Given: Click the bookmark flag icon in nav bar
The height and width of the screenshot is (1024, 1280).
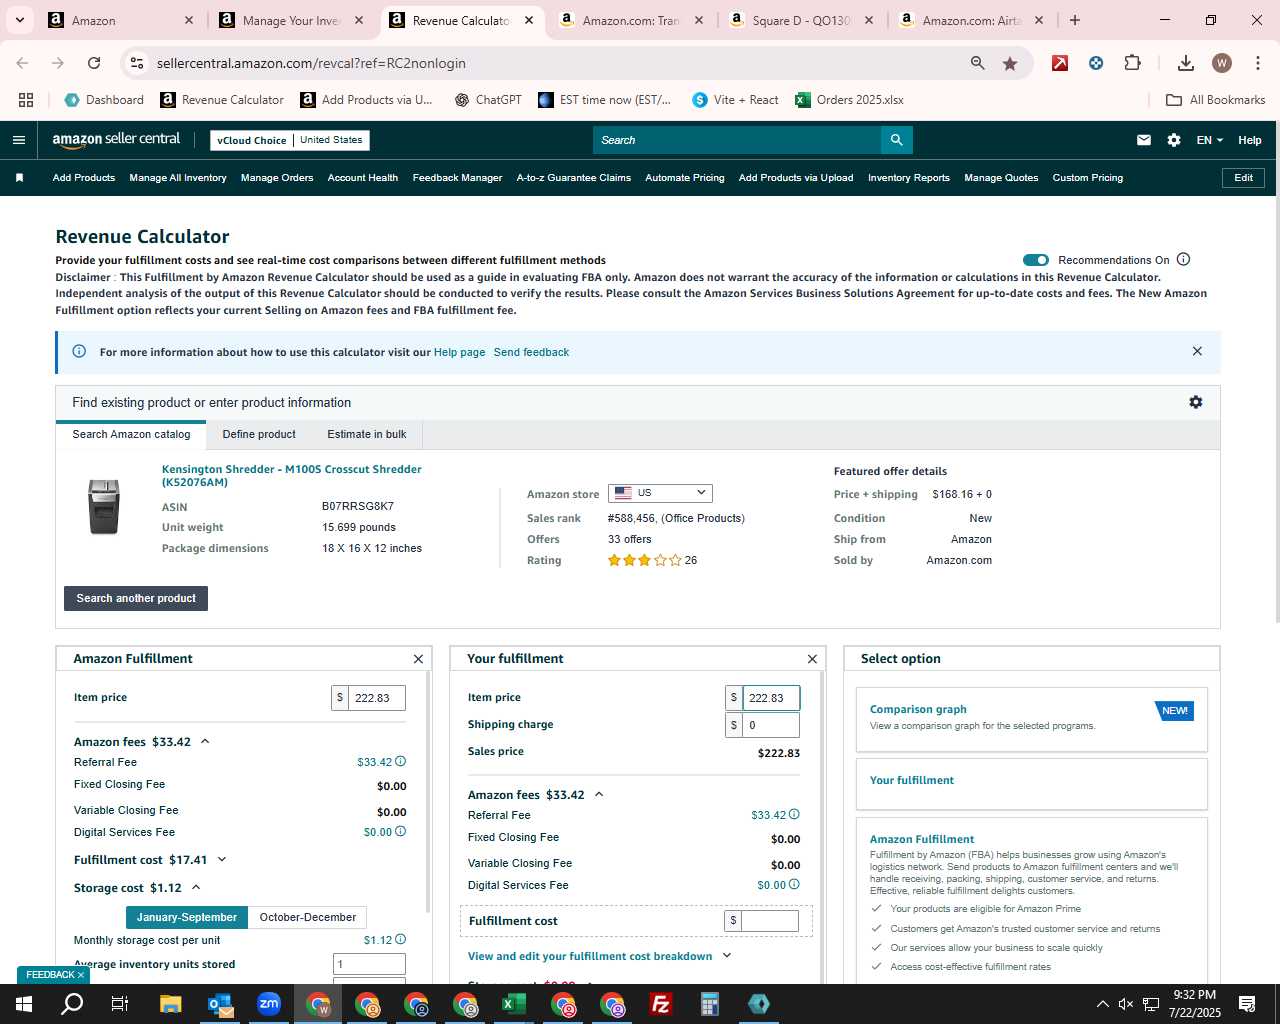Looking at the screenshot, I should point(19,178).
